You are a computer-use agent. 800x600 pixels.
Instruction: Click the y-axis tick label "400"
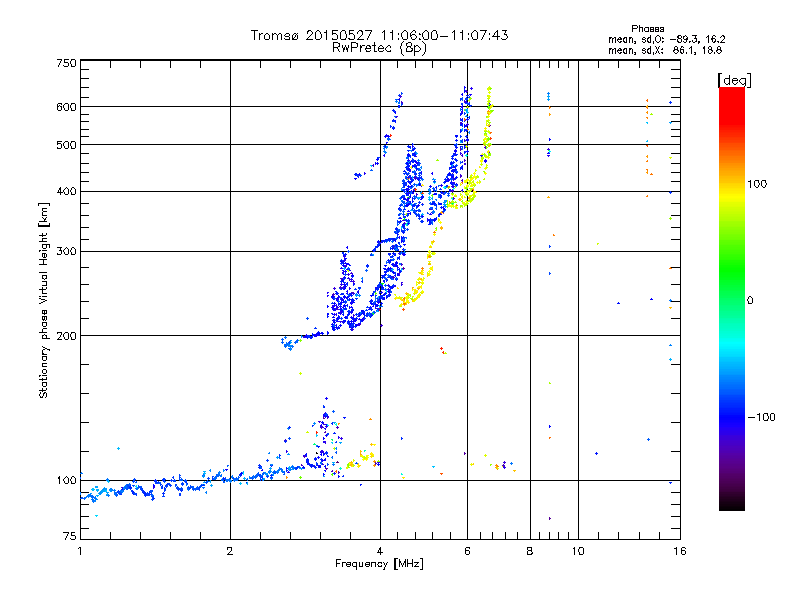click(x=66, y=191)
